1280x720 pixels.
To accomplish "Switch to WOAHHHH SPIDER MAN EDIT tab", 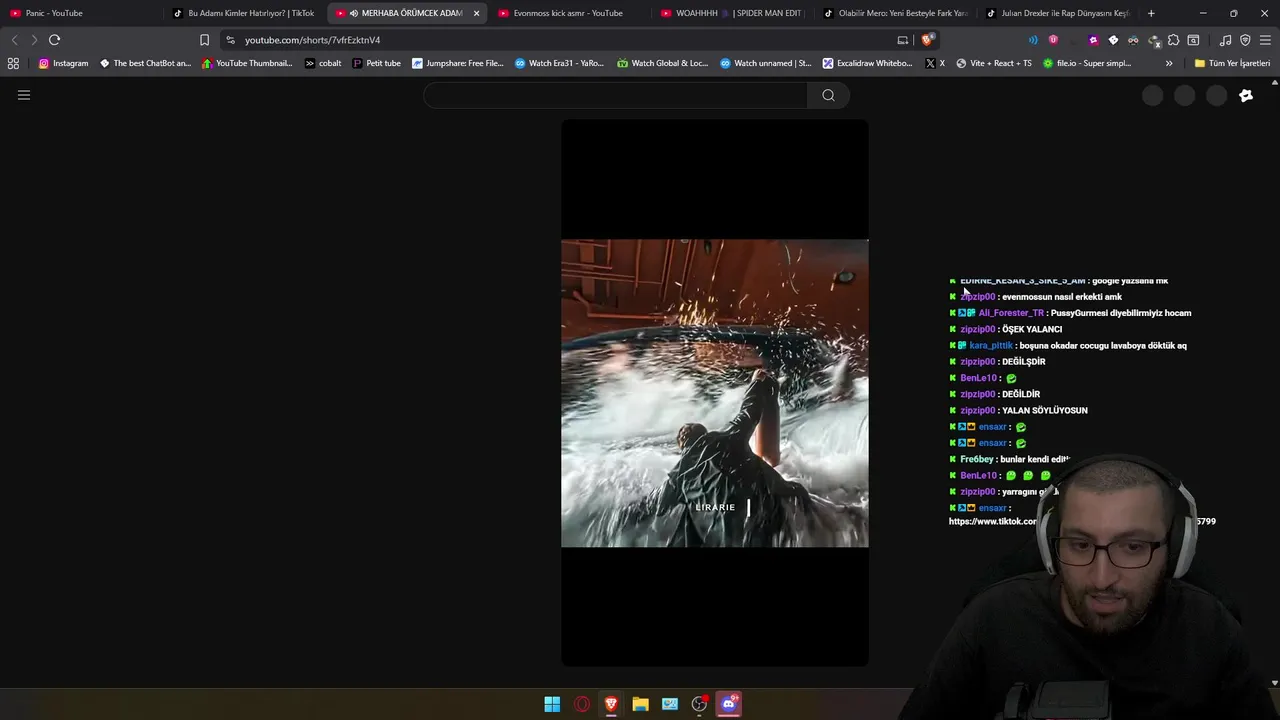I will coord(733,13).
